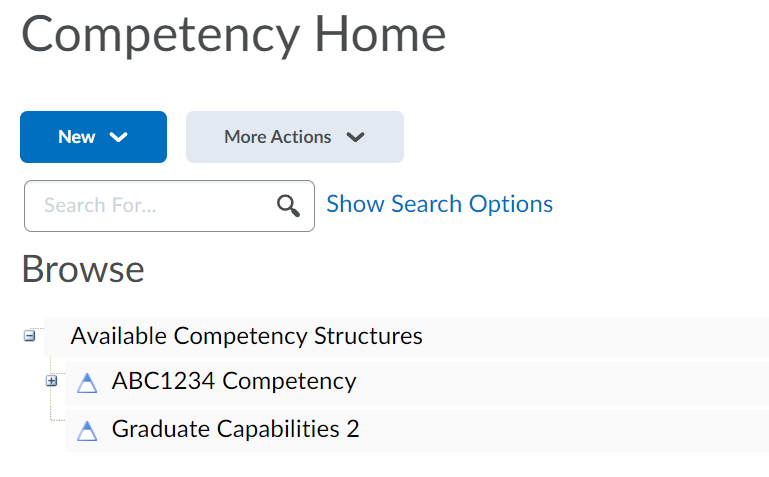Click the placeholder text in the search box
This screenshot has height=477, width=769.
pyautogui.click(x=100, y=205)
